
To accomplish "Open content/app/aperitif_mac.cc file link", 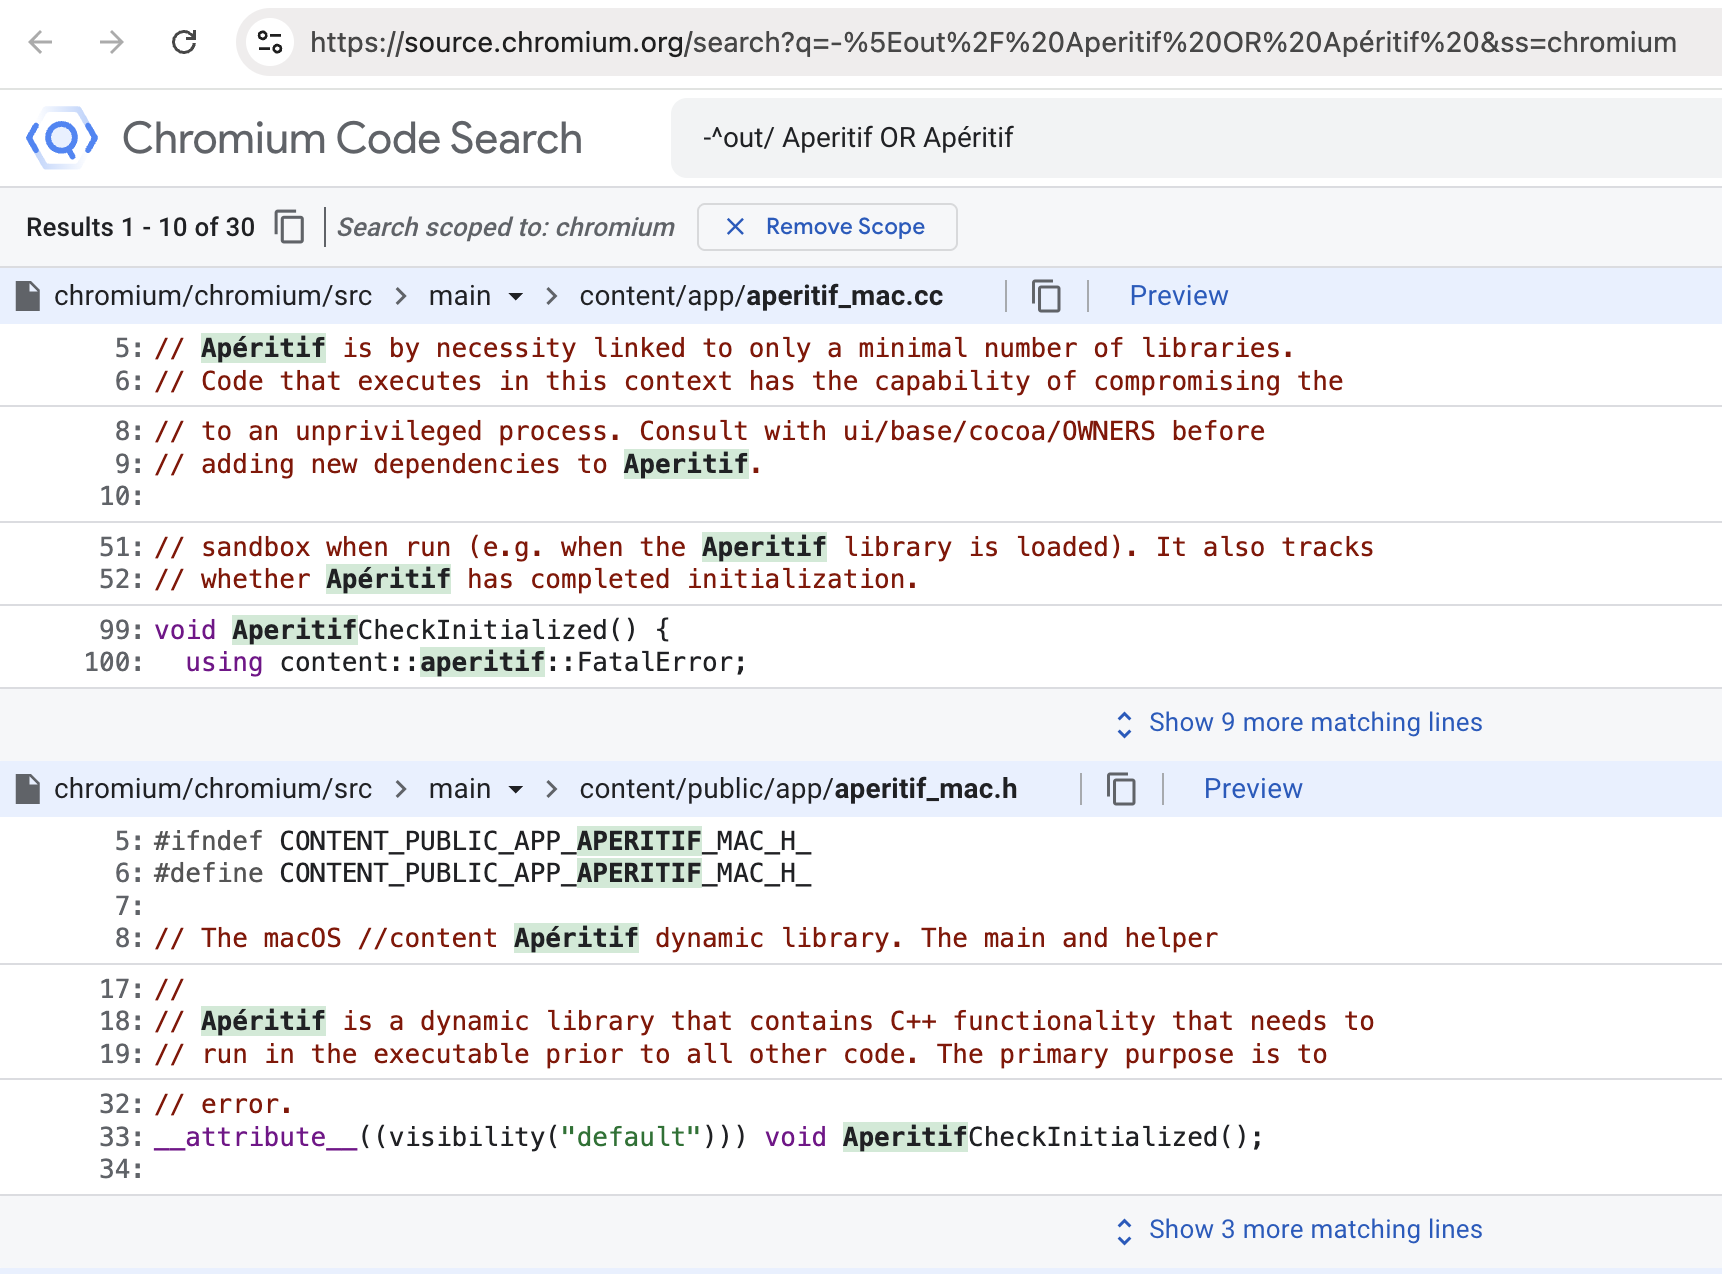I will [x=761, y=296].
